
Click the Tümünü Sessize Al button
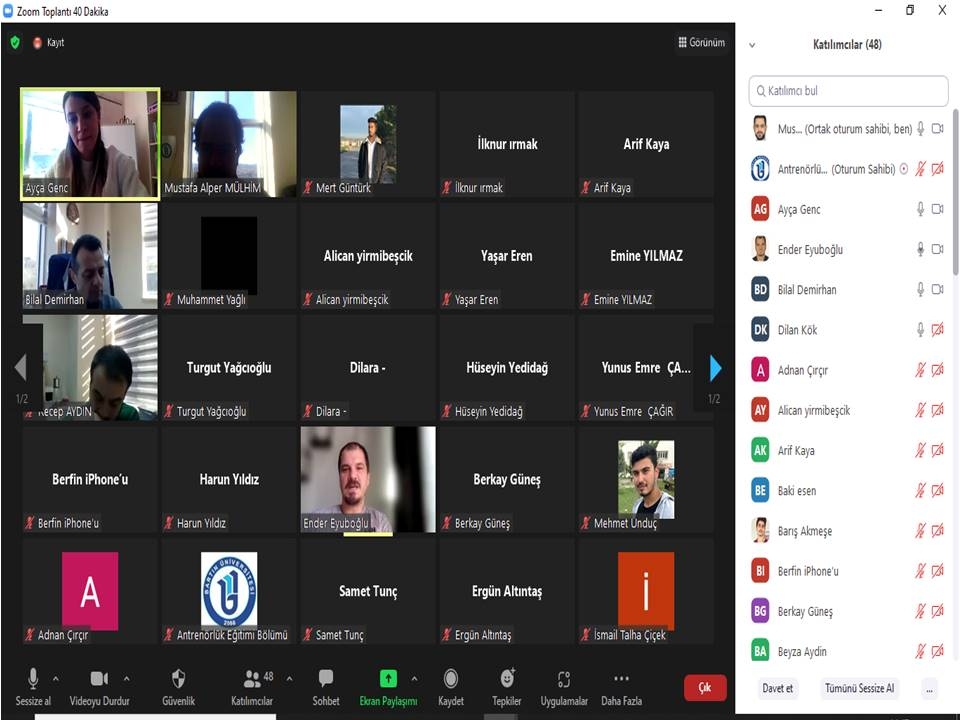859,689
